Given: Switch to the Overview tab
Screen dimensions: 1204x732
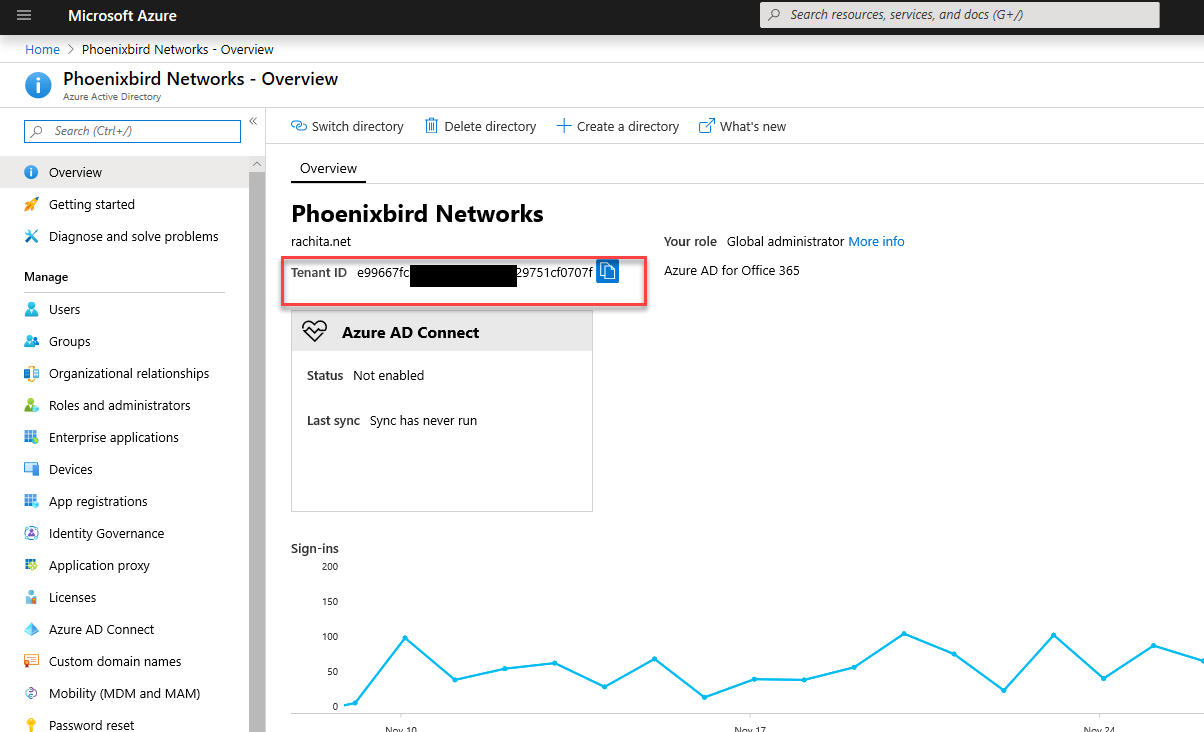Looking at the screenshot, I should 328,168.
